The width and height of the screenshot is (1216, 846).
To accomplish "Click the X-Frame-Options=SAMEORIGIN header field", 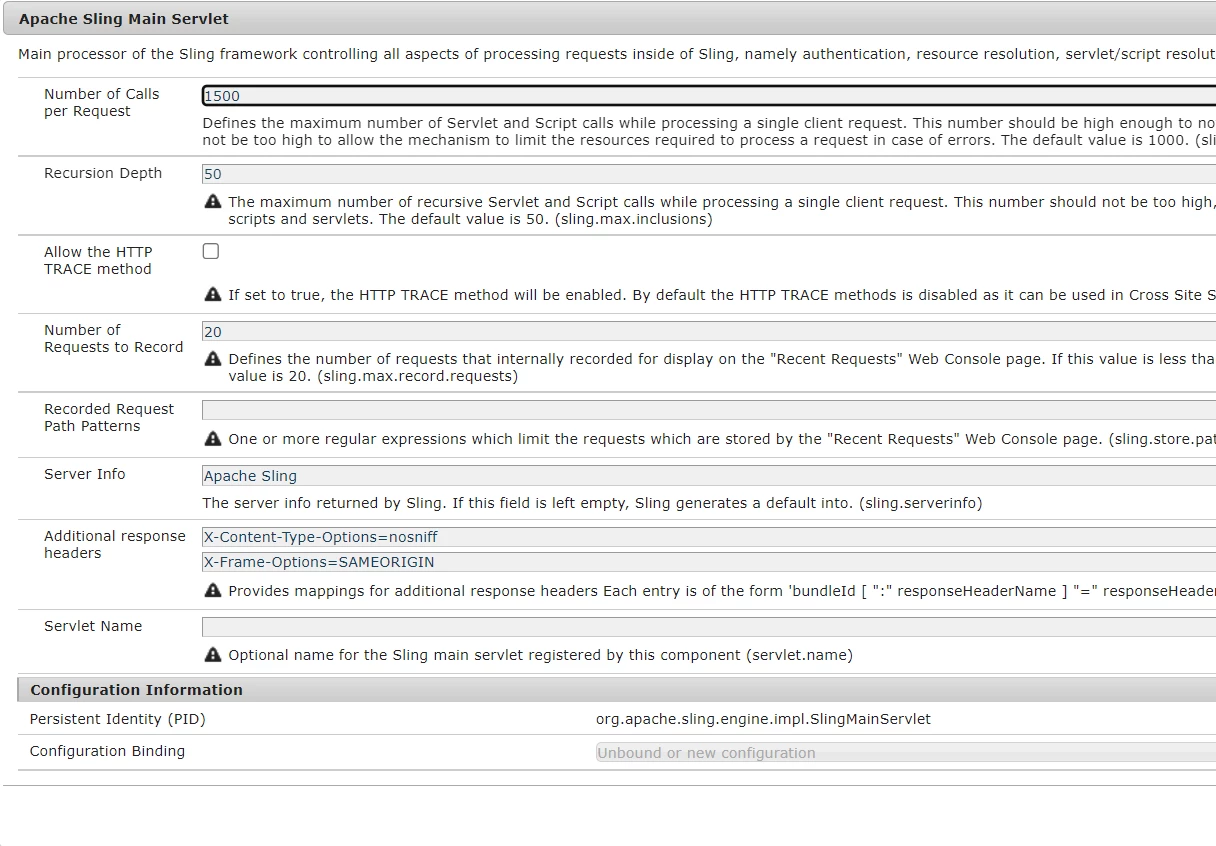I will tap(709, 562).
